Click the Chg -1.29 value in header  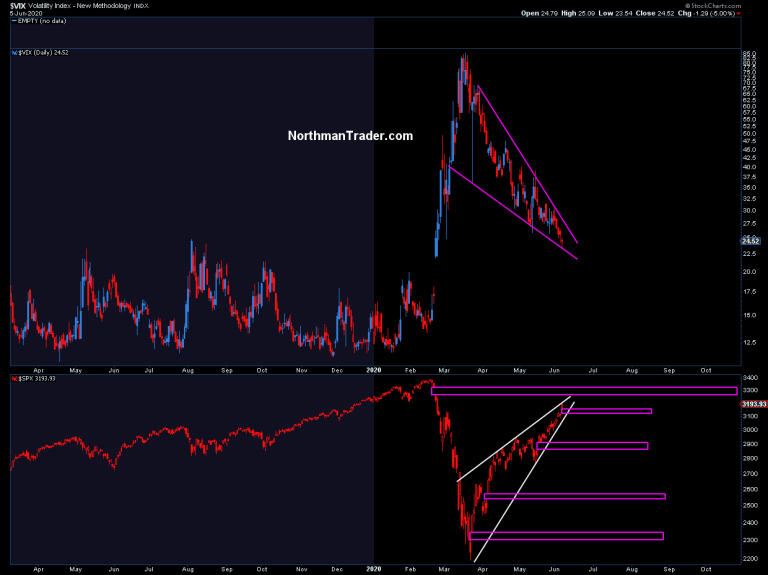coord(712,13)
